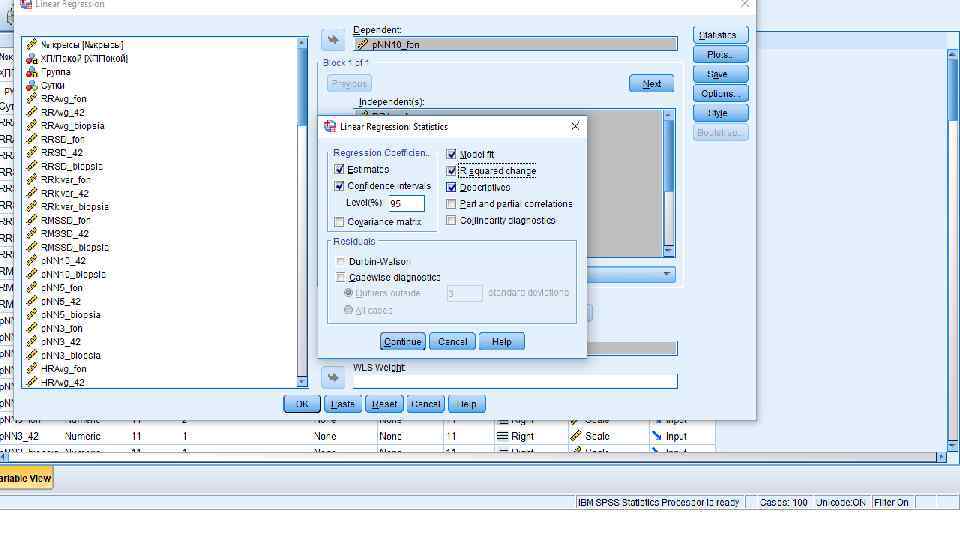Screen dimensions: 960x540
Task: Click the Группа variable icon
Action: (32, 72)
